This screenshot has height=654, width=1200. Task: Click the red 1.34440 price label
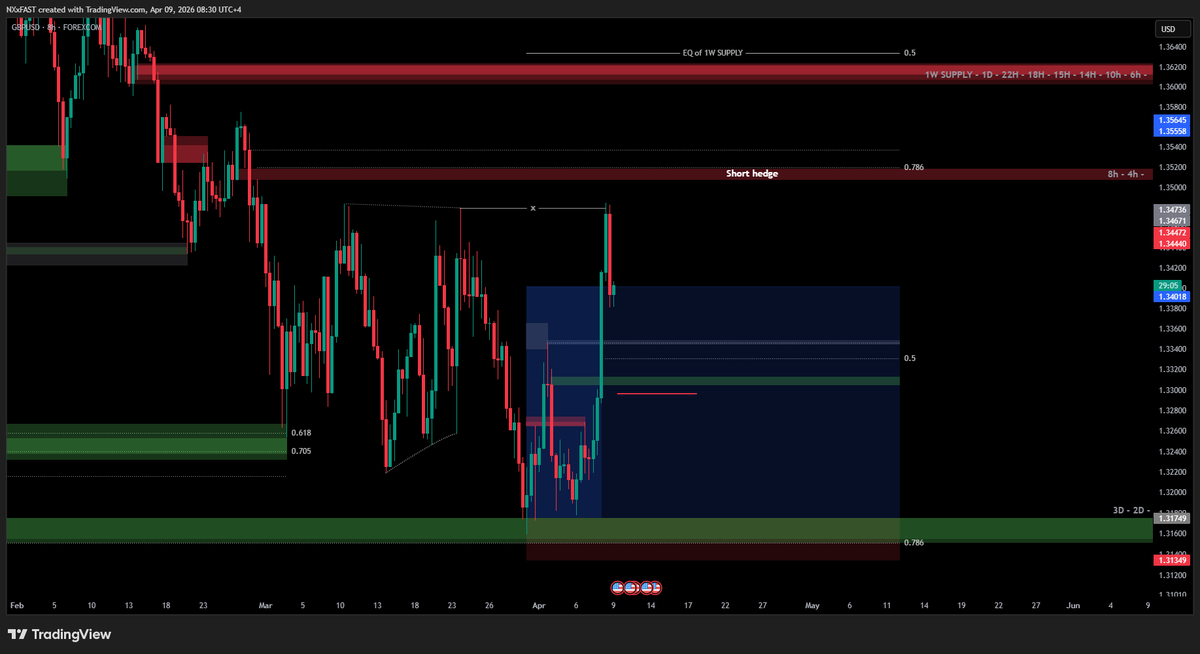pos(1171,243)
